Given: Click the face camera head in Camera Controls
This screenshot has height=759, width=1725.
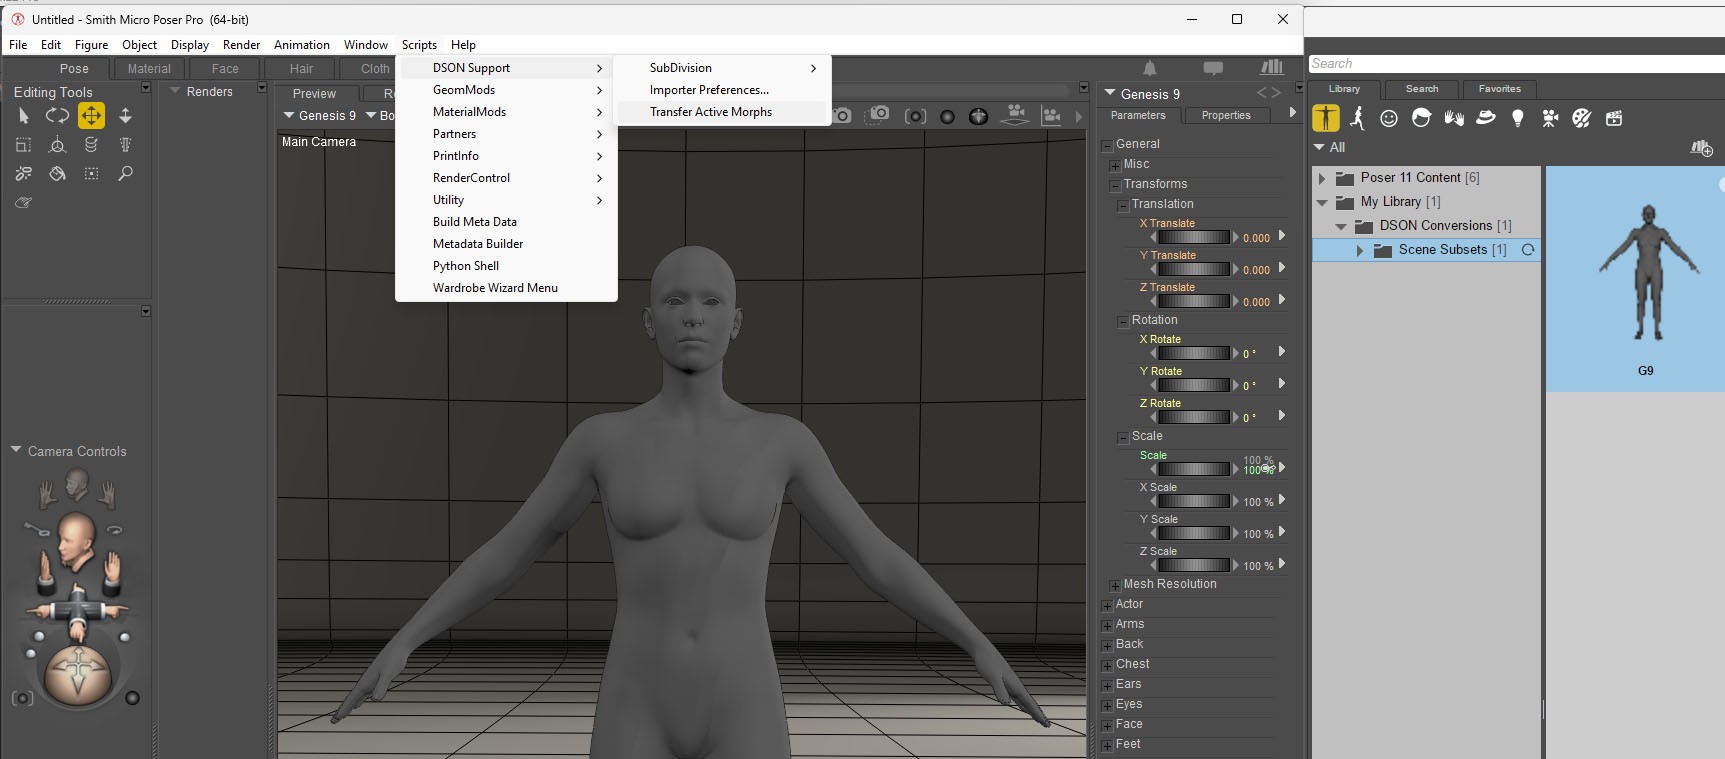Looking at the screenshot, I should [76, 540].
